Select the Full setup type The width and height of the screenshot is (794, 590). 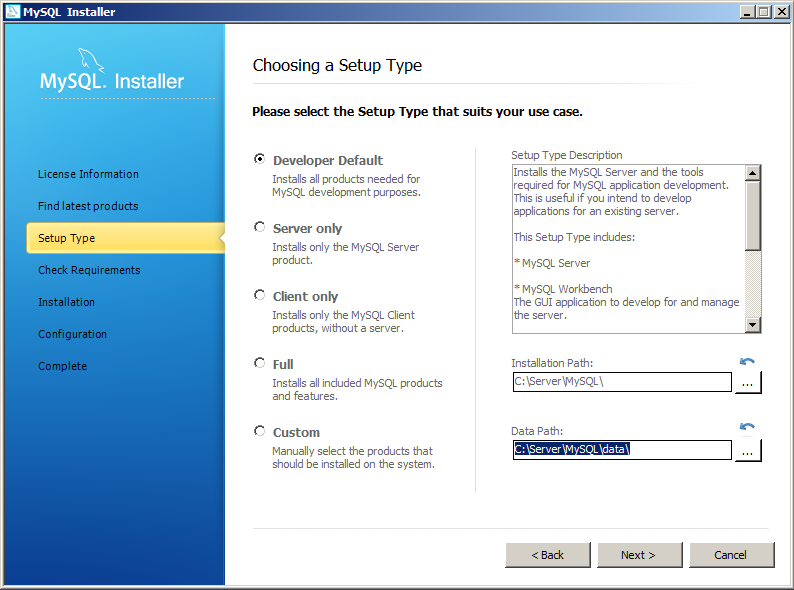click(x=259, y=363)
